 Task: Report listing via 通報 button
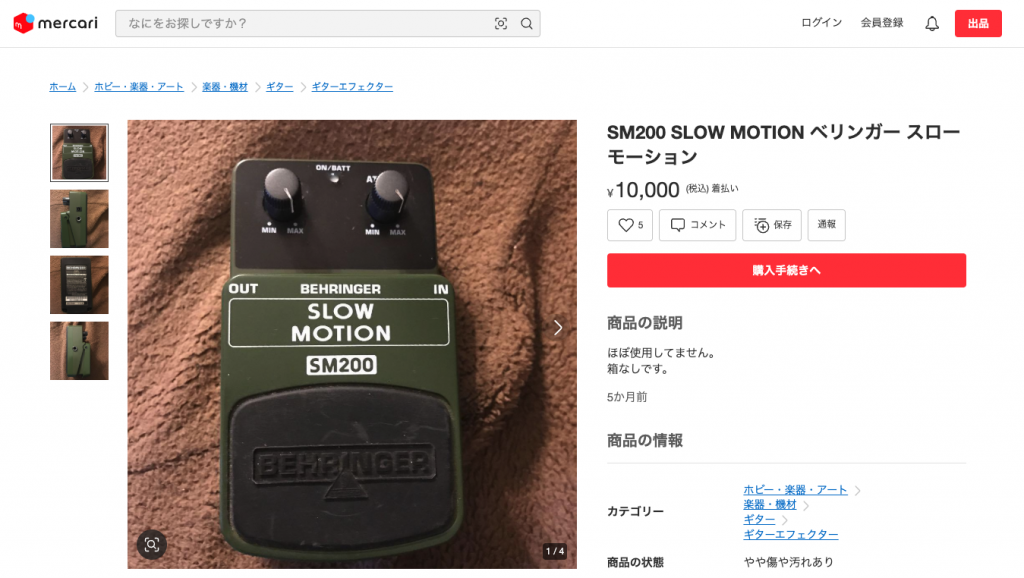pyautogui.click(x=826, y=225)
